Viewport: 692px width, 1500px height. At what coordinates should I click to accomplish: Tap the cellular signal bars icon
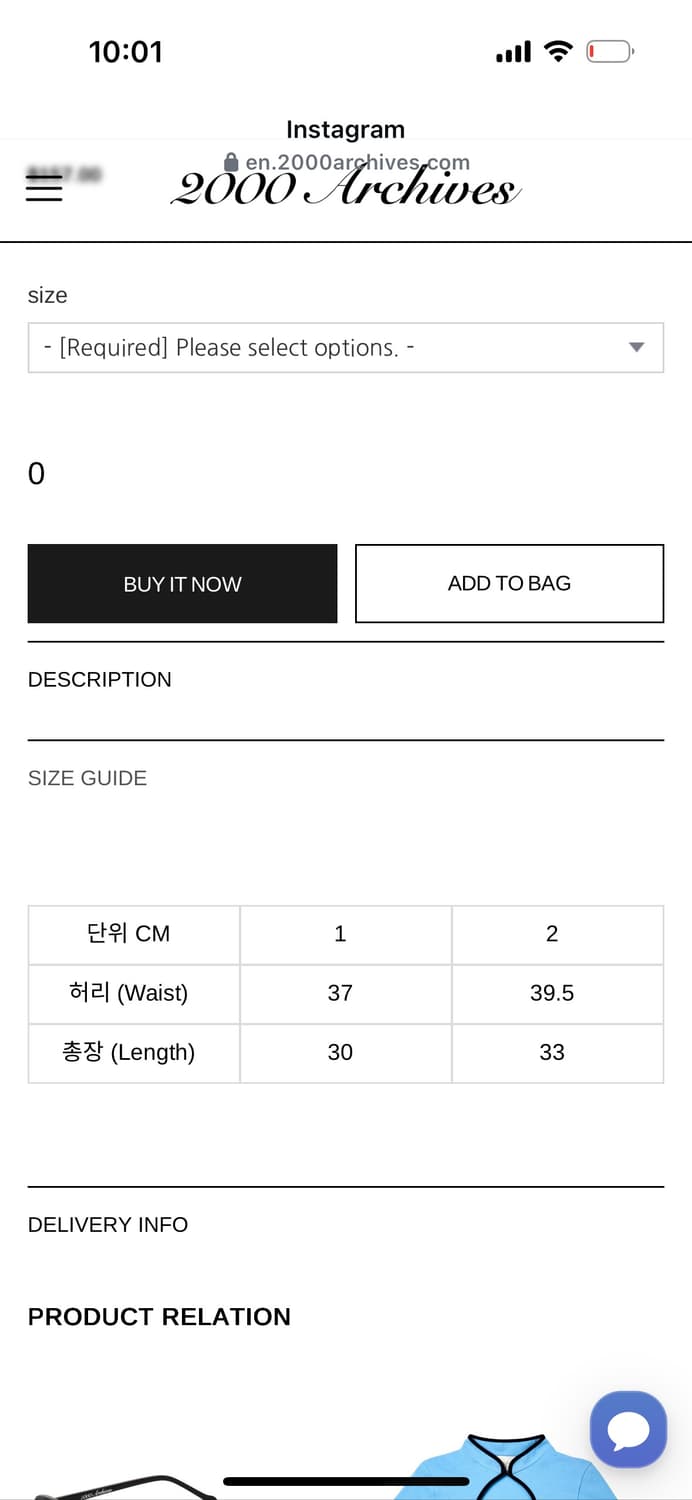513,52
